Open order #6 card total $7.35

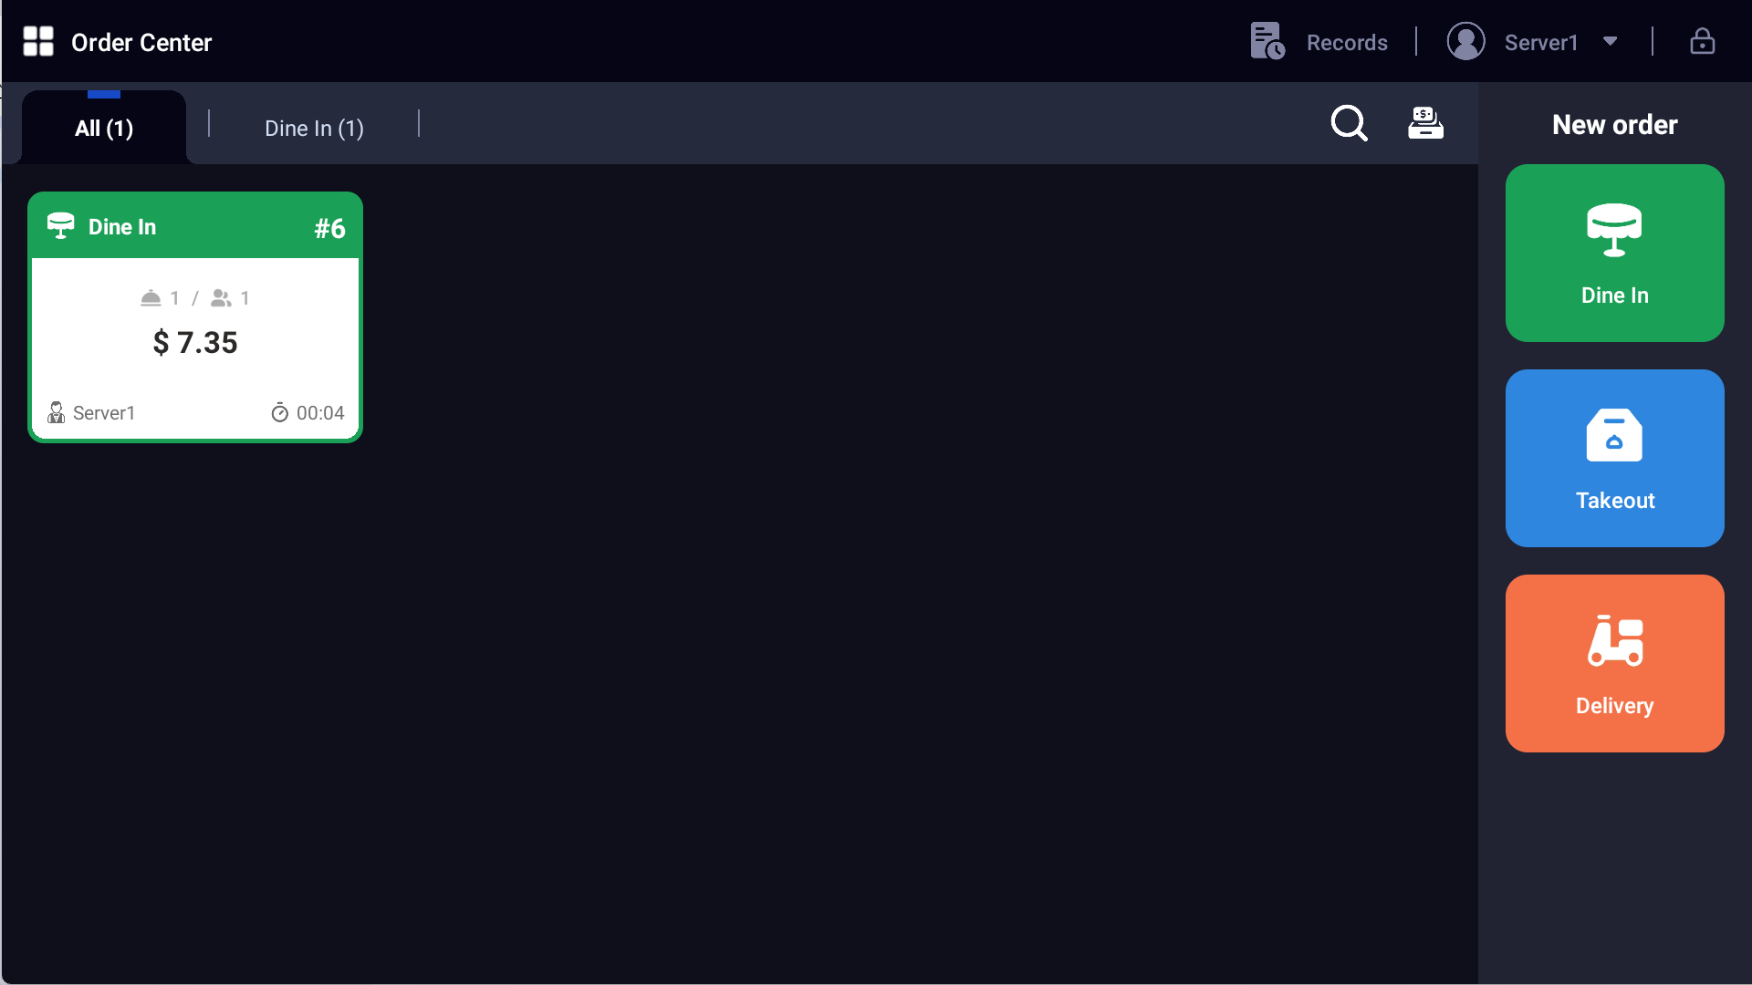point(195,343)
